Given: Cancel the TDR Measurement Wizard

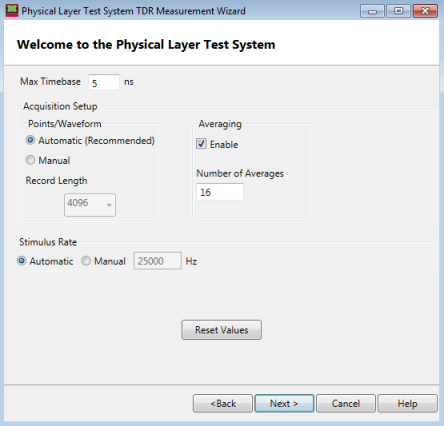Looking at the screenshot, I should tap(346, 403).
